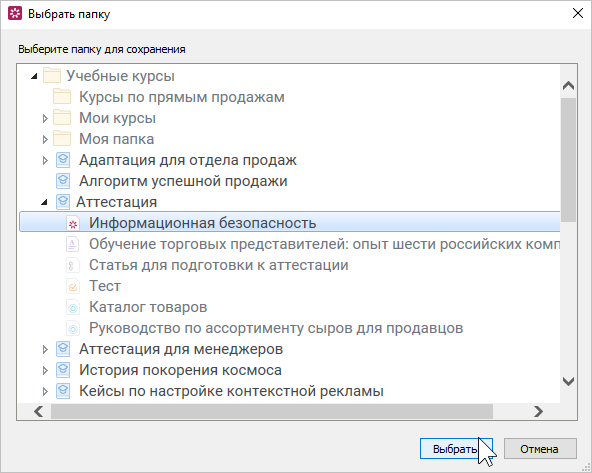
Task: Expand Кейсы по настройке контекстной рекламы
Action: (x=45, y=391)
